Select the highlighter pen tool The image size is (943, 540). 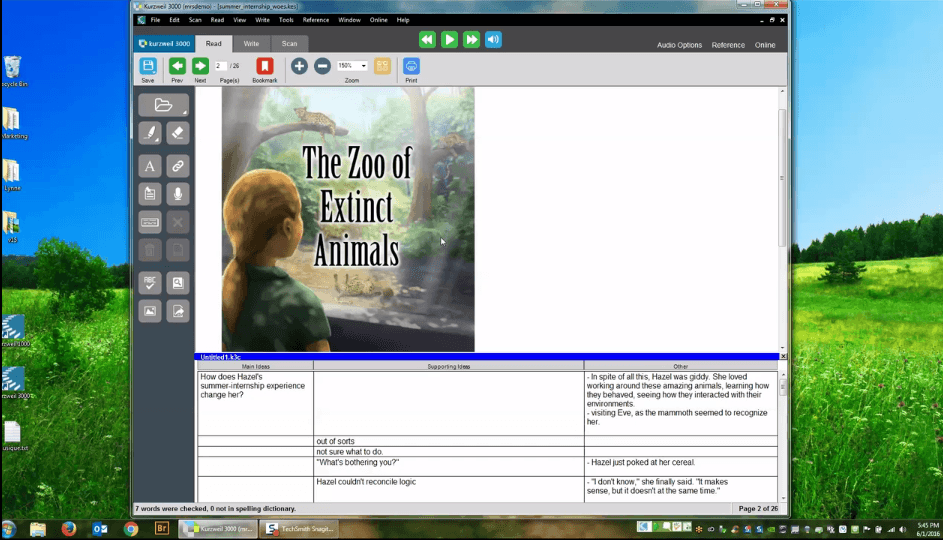pos(150,133)
